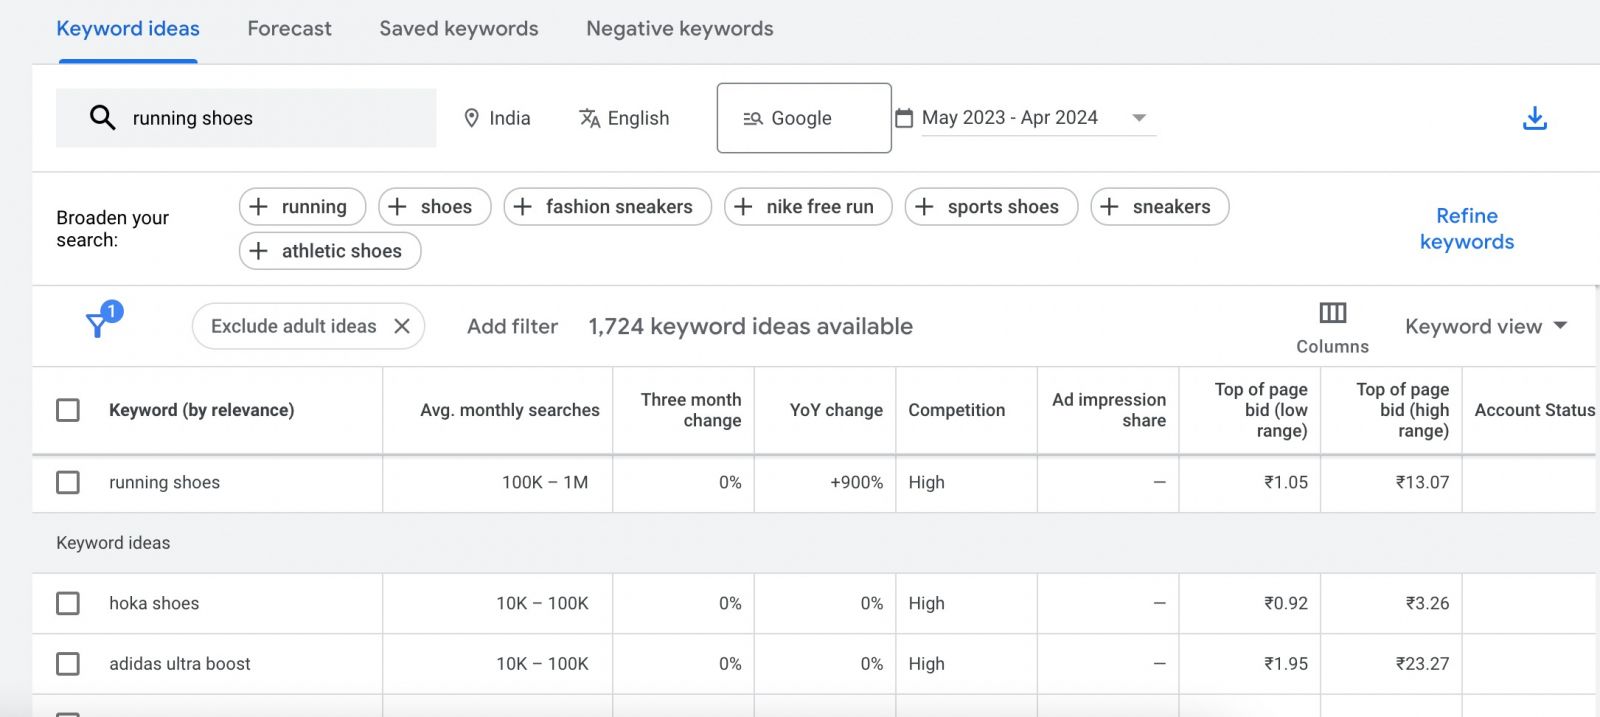Add 'running' to broaden search
Image resolution: width=1600 pixels, height=717 pixels.
(x=302, y=207)
